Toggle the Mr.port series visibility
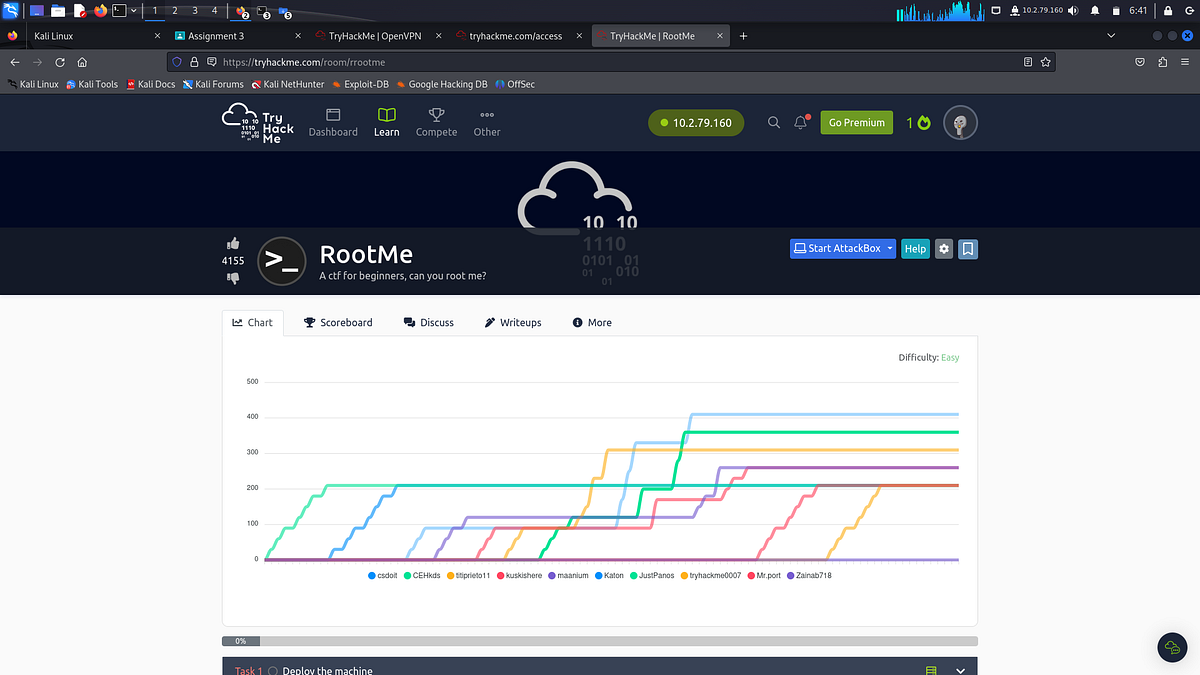Image resolution: width=1200 pixels, height=675 pixels. click(764, 575)
